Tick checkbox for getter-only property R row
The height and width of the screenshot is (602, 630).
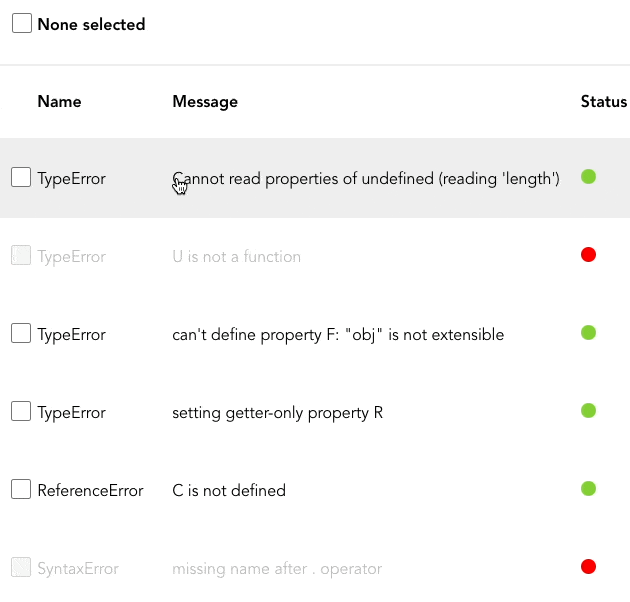coord(21,412)
